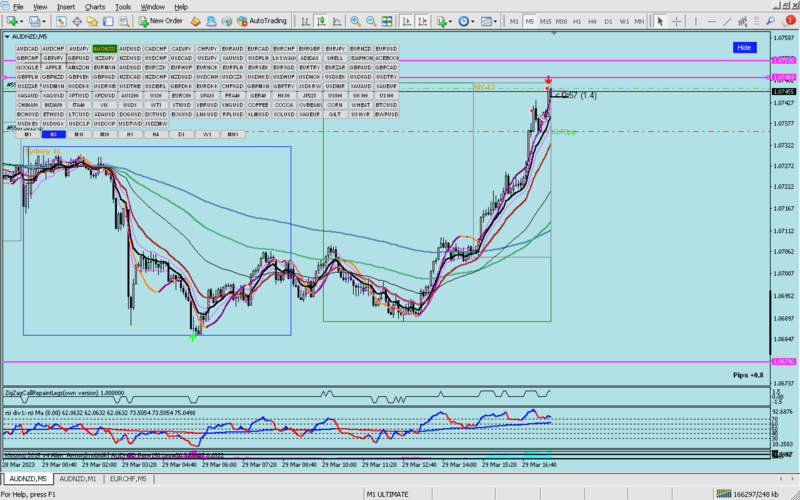Toggle chart shift
The height and width of the screenshot is (500, 800).
422,21
